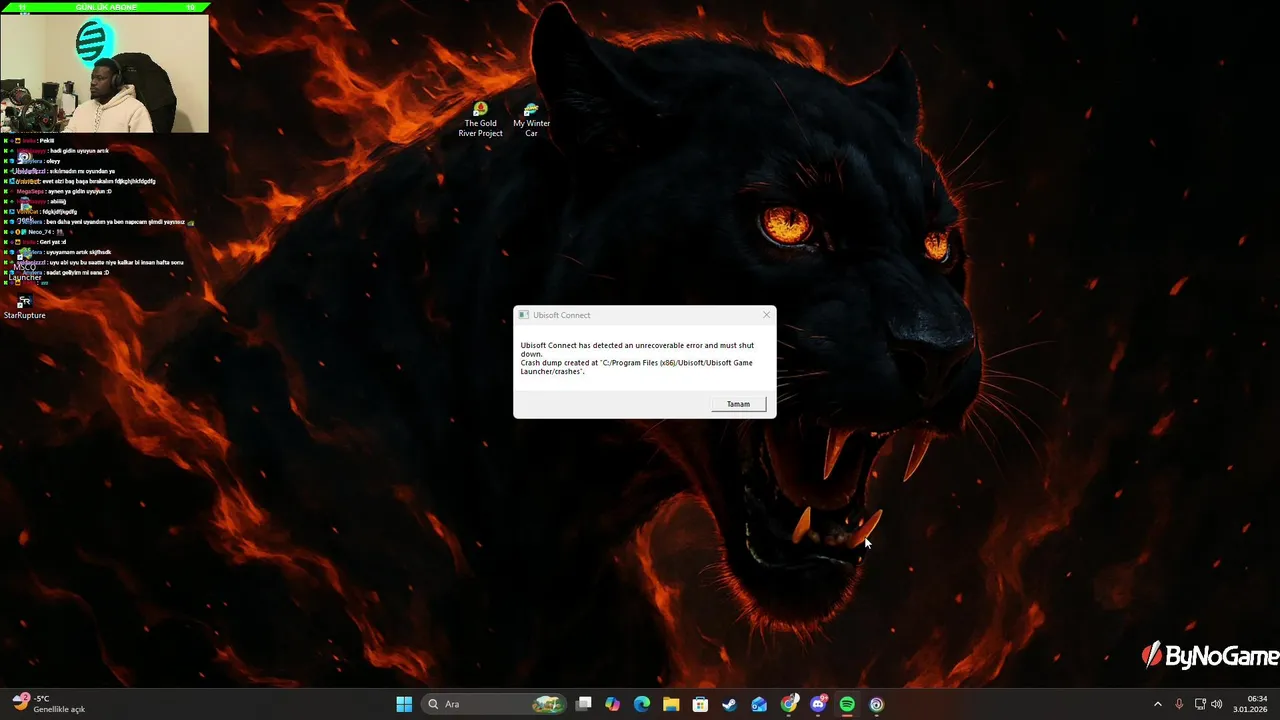
Task: Open Microsoft Edge from the taskbar
Action: [x=642, y=704]
